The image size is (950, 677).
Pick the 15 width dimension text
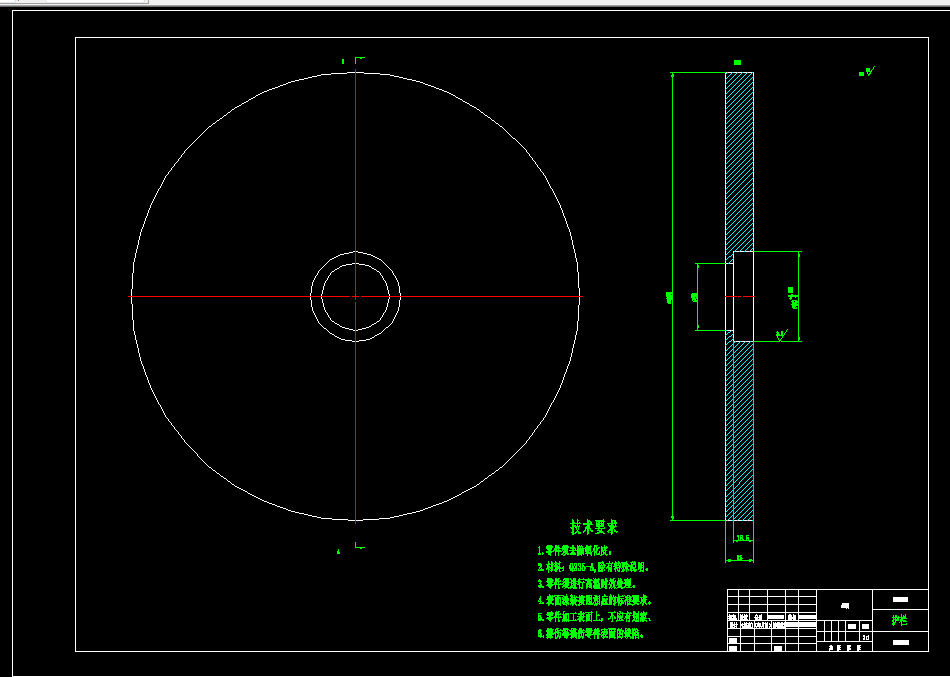pyautogui.click(x=740, y=557)
